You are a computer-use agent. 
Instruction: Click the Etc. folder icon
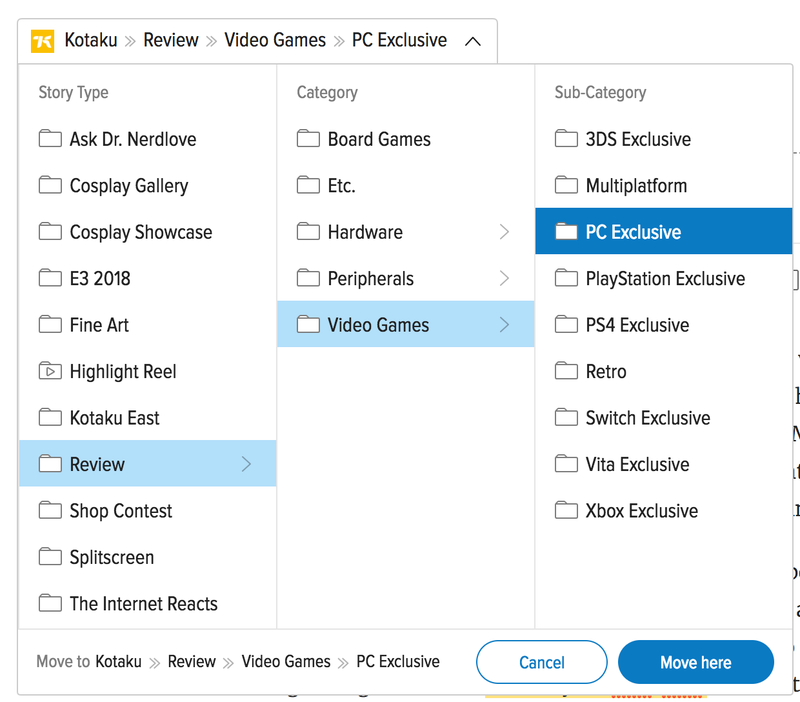(308, 185)
